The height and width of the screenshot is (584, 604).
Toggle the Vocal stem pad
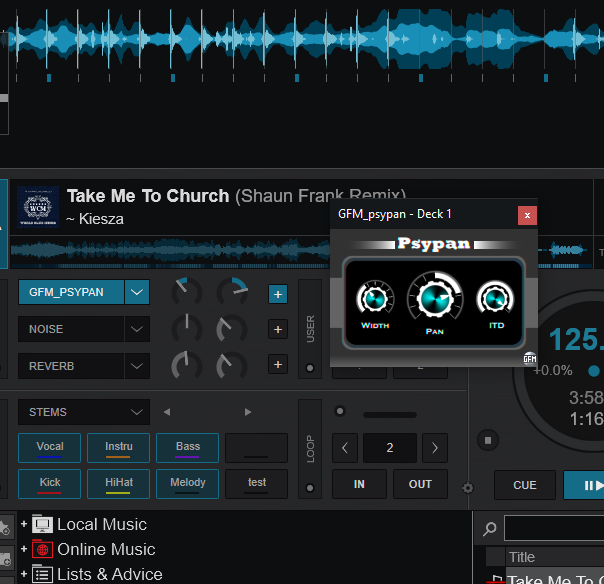coord(50,448)
